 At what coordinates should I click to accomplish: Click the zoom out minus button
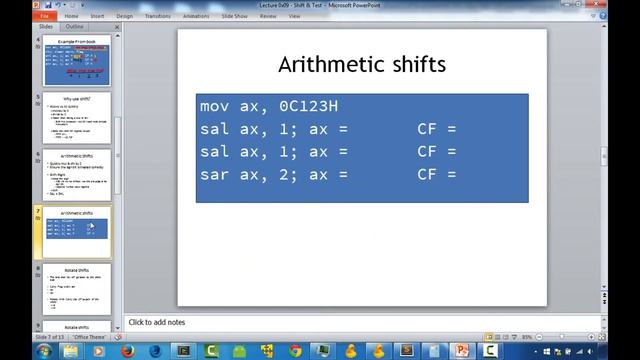click(539, 337)
